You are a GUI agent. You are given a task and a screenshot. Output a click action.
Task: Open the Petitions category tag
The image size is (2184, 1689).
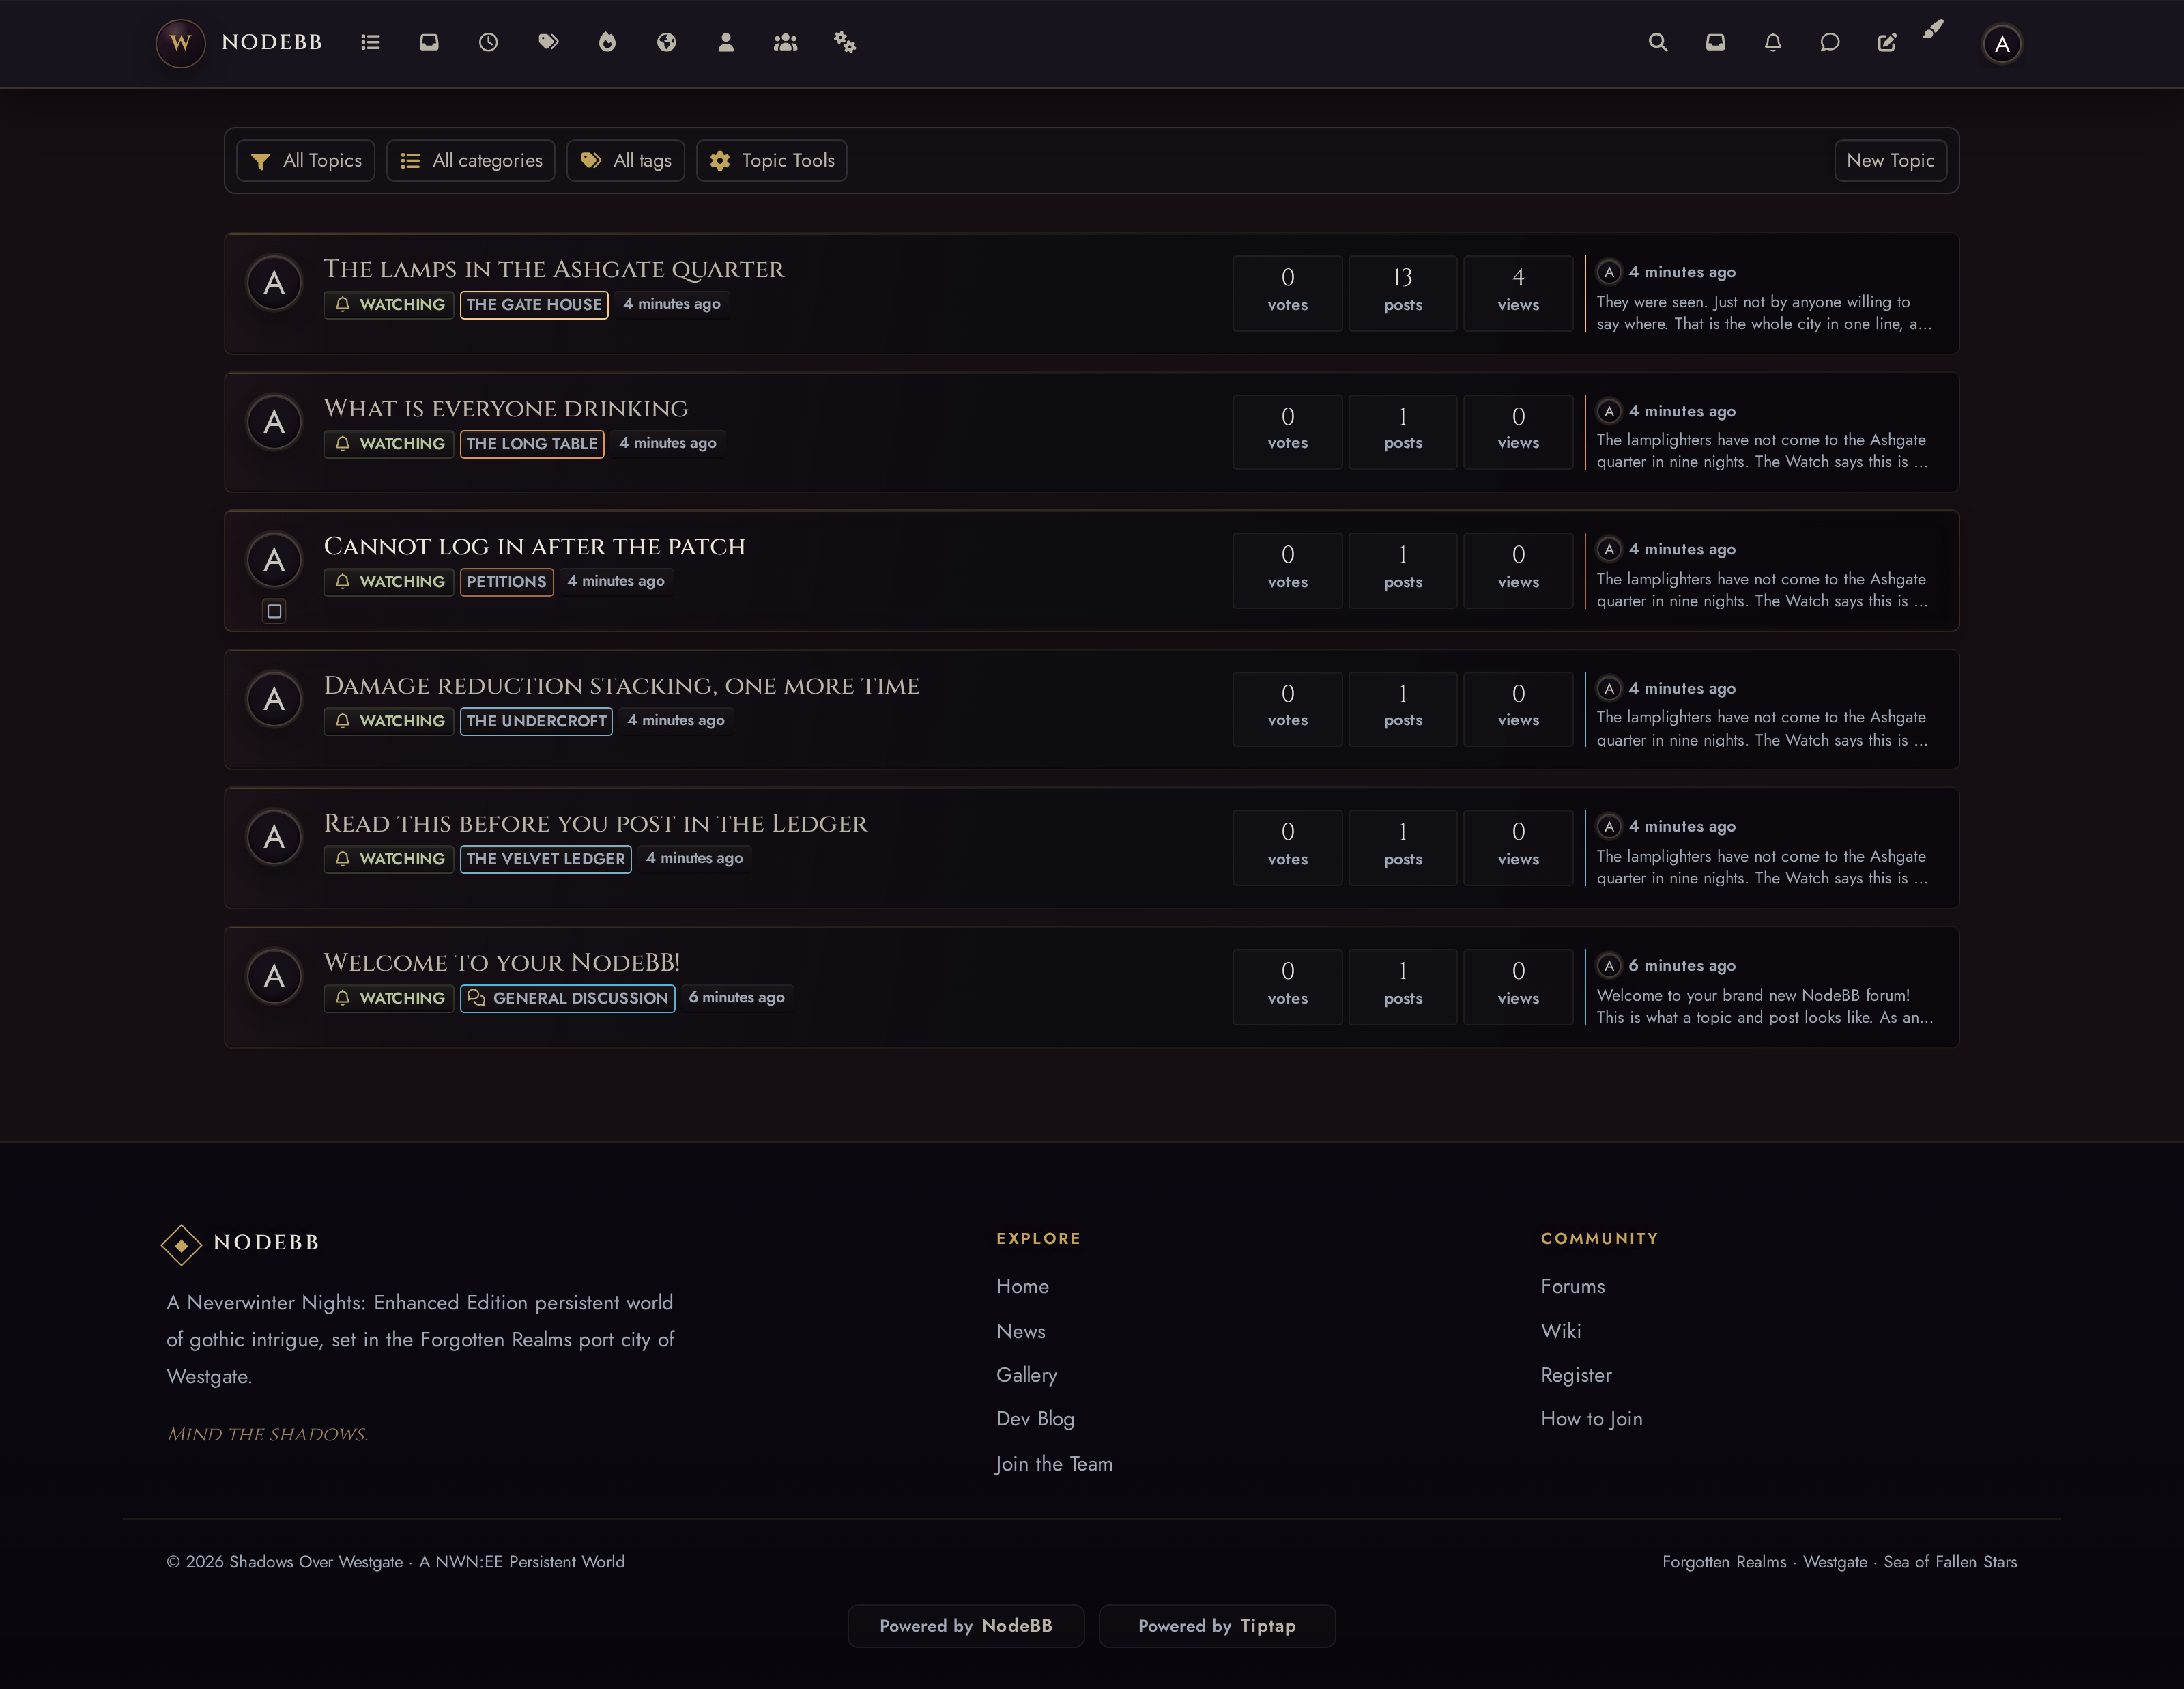click(507, 581)
